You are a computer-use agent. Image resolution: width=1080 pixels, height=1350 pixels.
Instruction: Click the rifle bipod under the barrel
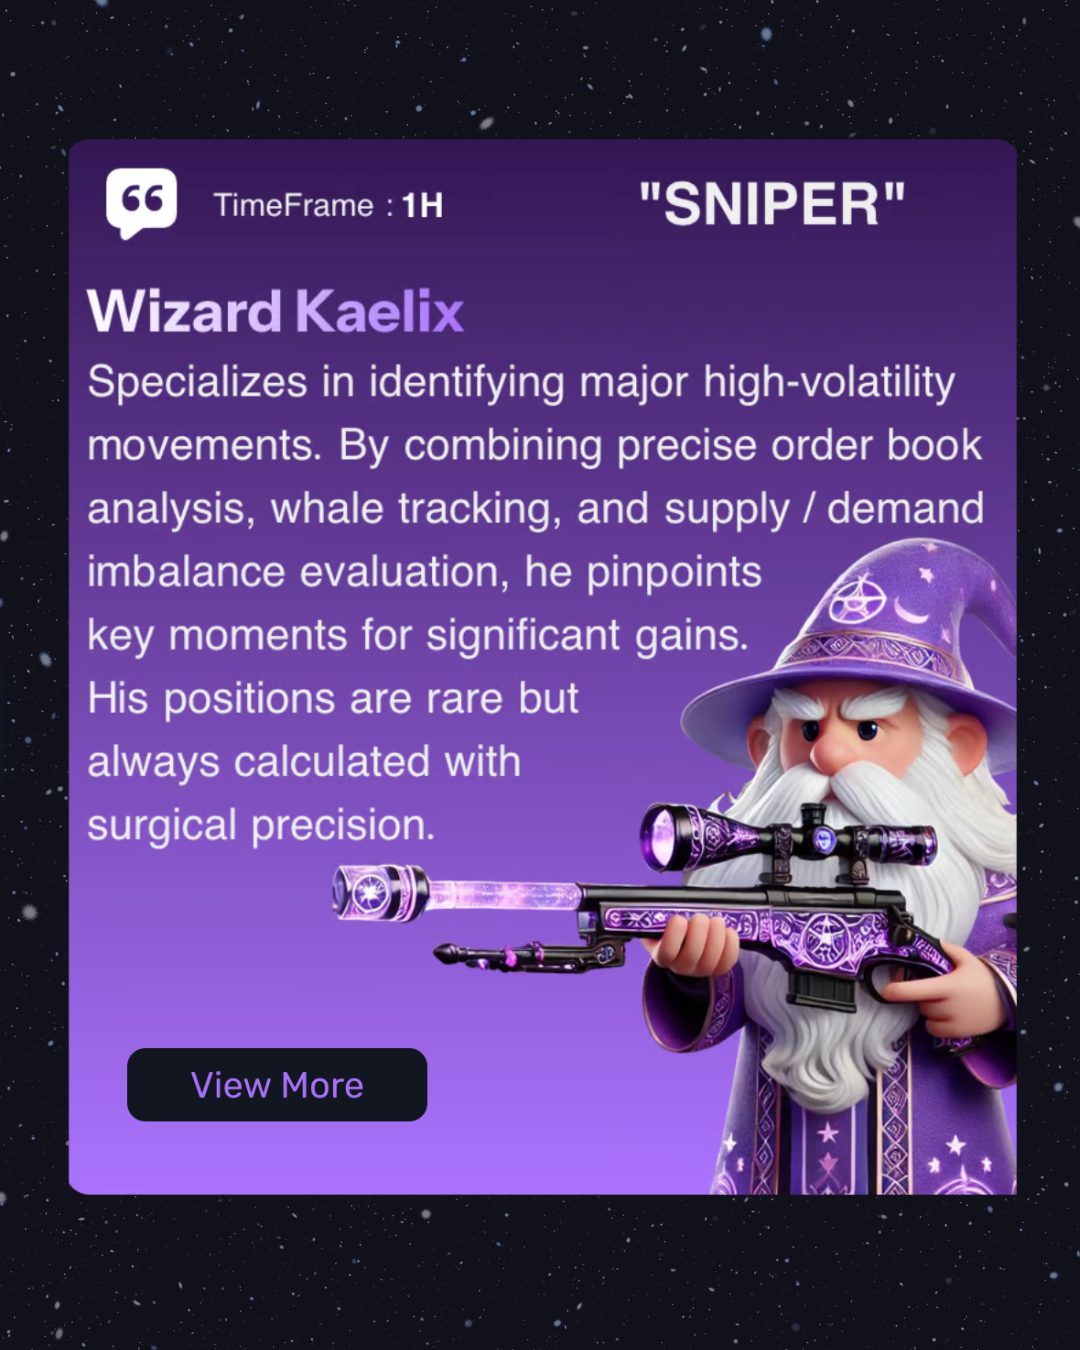(530, 955)
